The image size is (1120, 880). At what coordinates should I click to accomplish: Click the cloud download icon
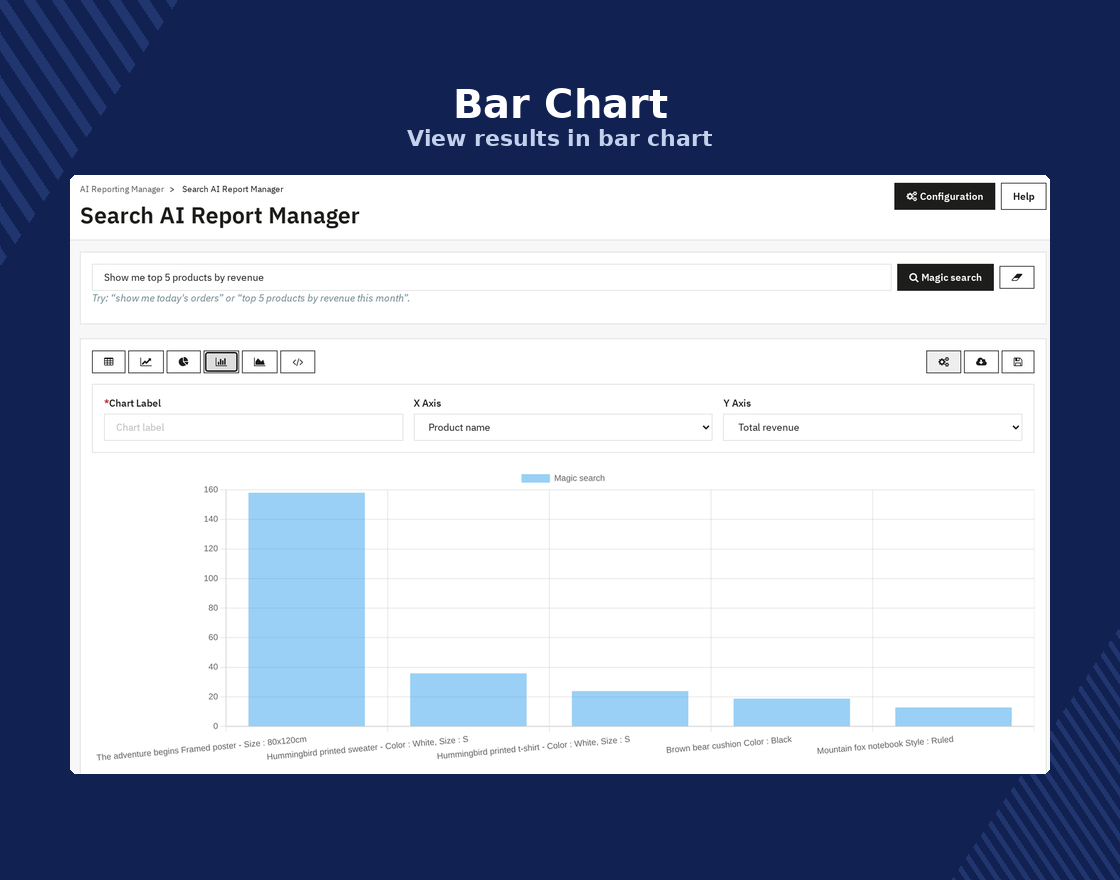click(x=981, y=362)
